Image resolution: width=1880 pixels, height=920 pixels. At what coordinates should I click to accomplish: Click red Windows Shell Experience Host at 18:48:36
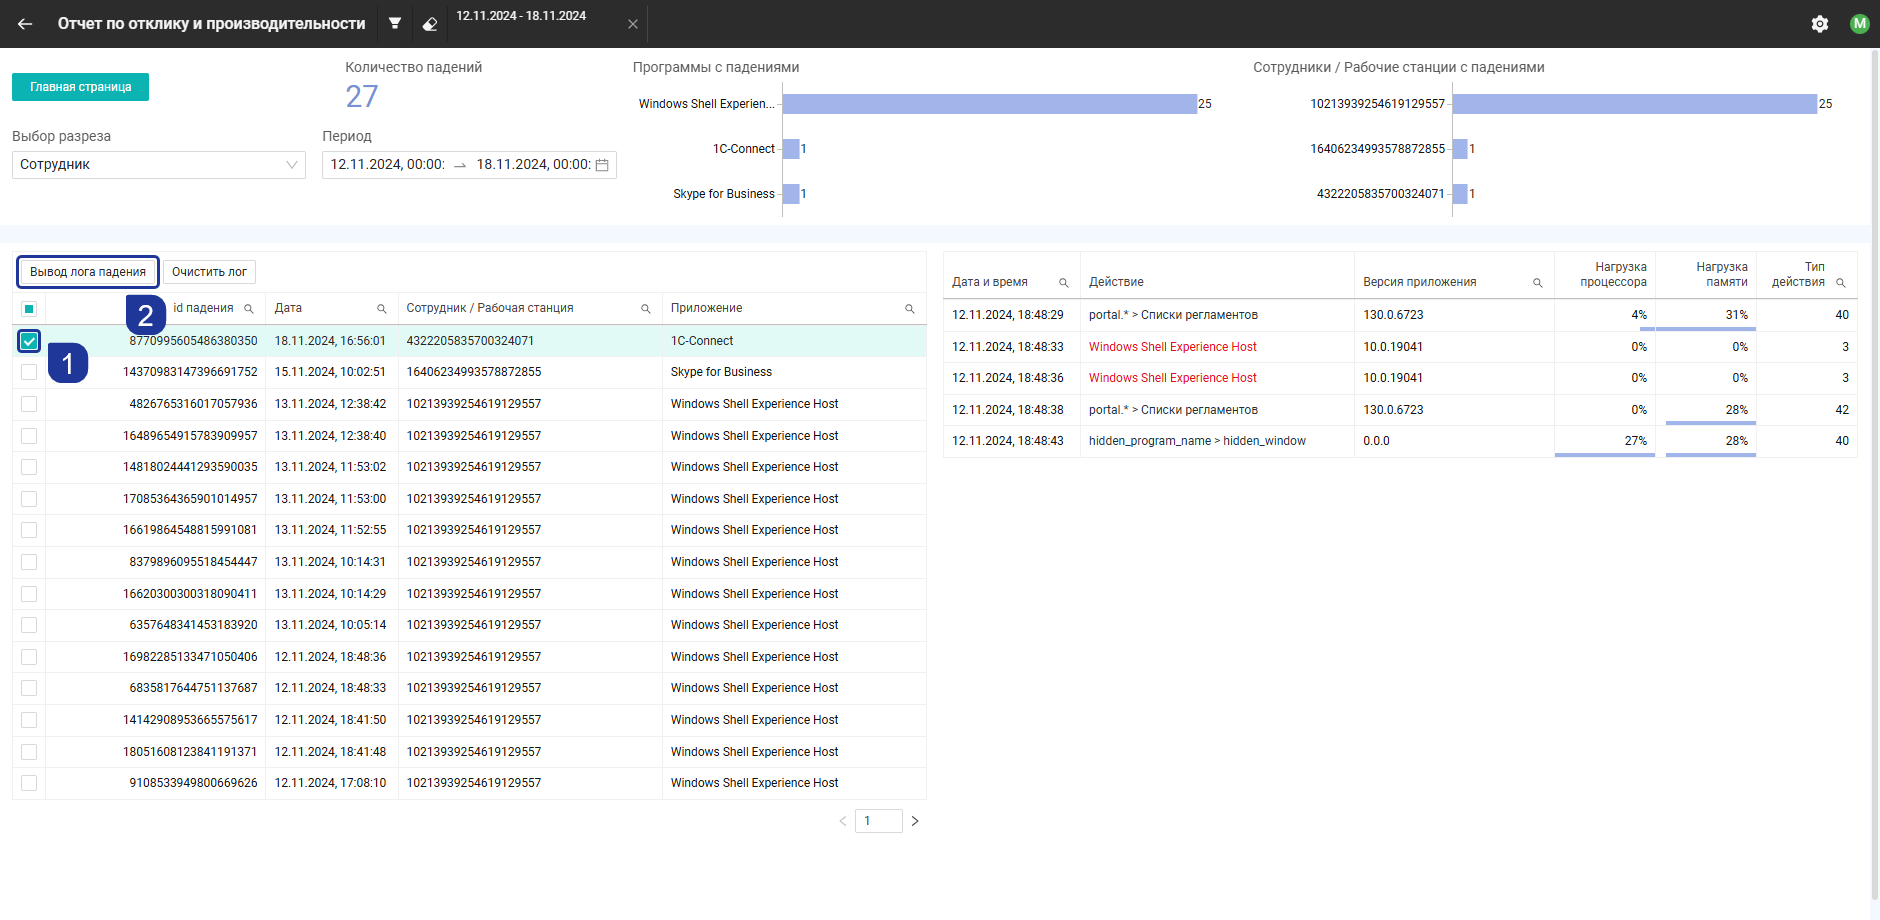pos(1172,378)
